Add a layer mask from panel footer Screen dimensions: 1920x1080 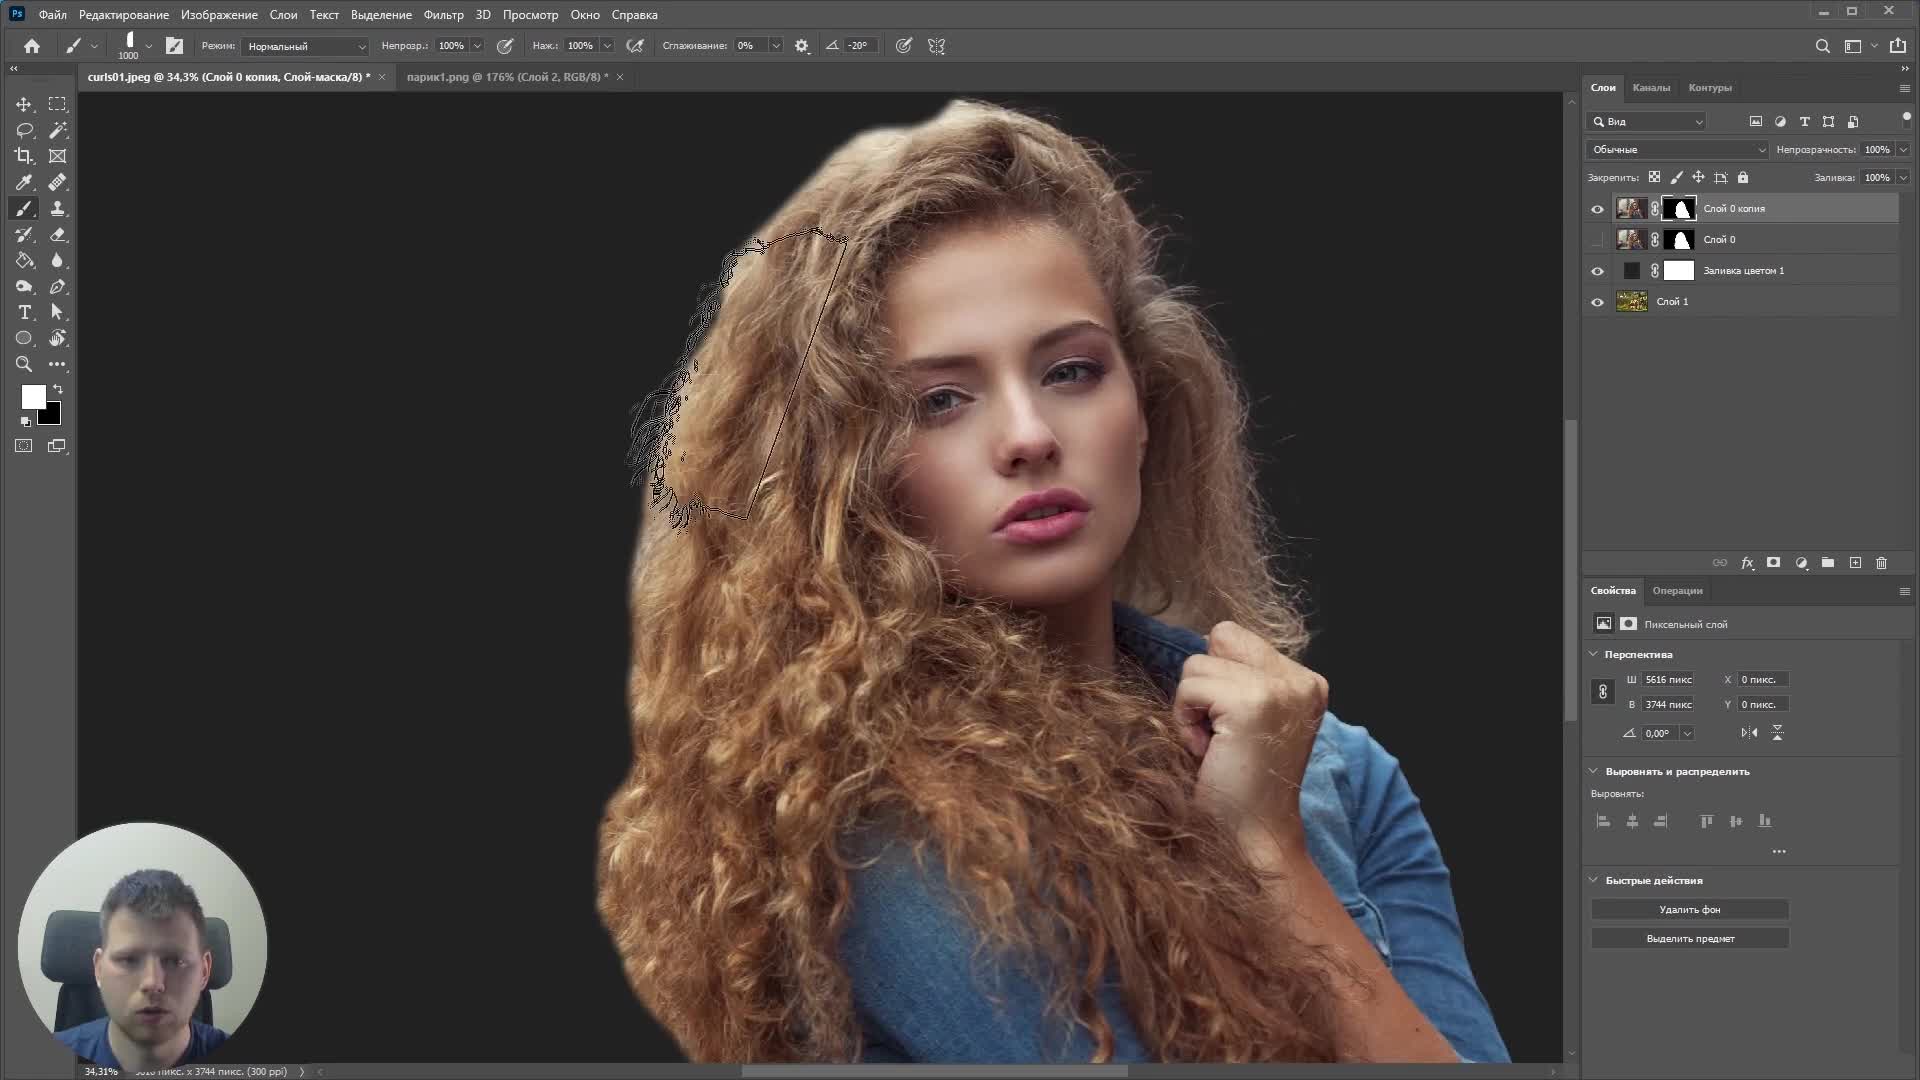(x=1773, y=563)
